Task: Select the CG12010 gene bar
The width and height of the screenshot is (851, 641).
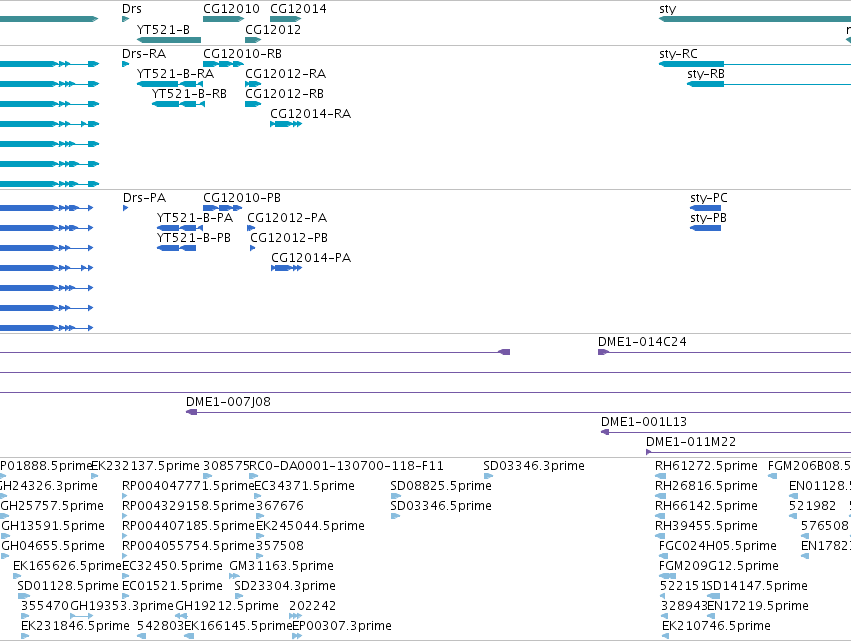Action: click(x=224, y=19)
